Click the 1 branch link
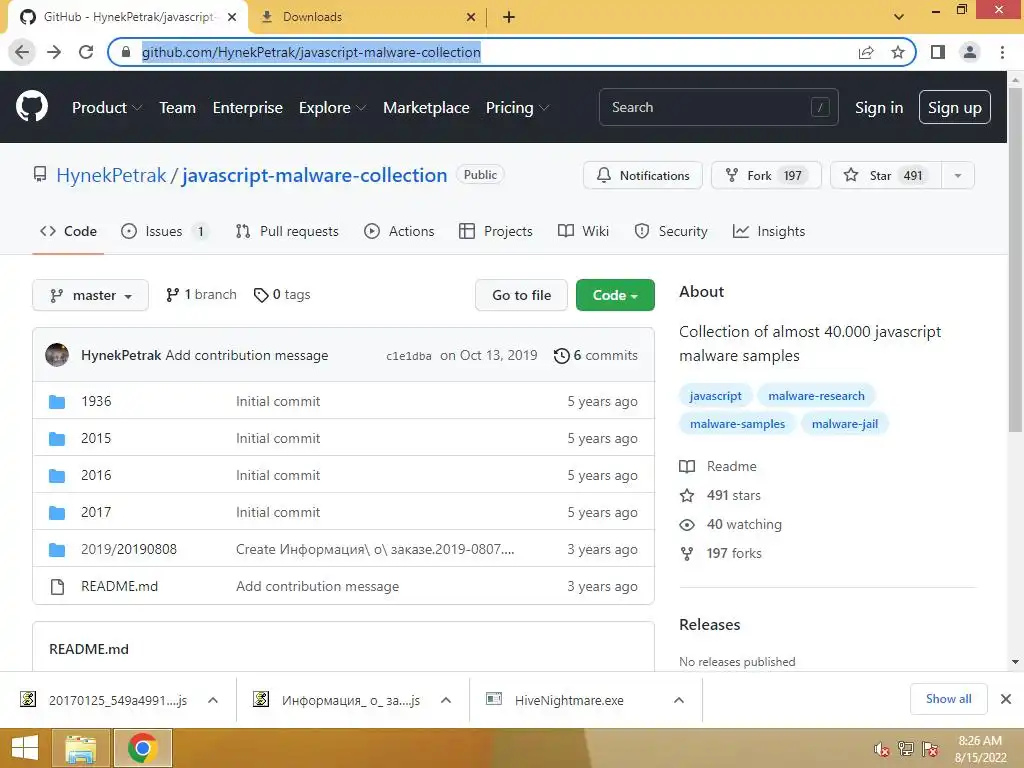This screenshot has height=768, width=1024. click(x=201, y=295)
